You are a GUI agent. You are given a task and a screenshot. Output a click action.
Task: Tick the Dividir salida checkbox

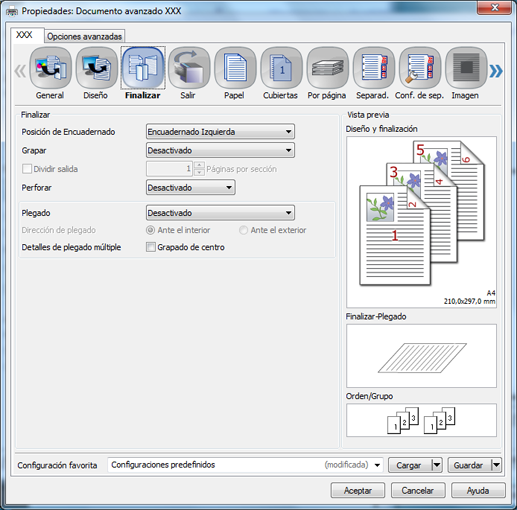pos(27,169)
